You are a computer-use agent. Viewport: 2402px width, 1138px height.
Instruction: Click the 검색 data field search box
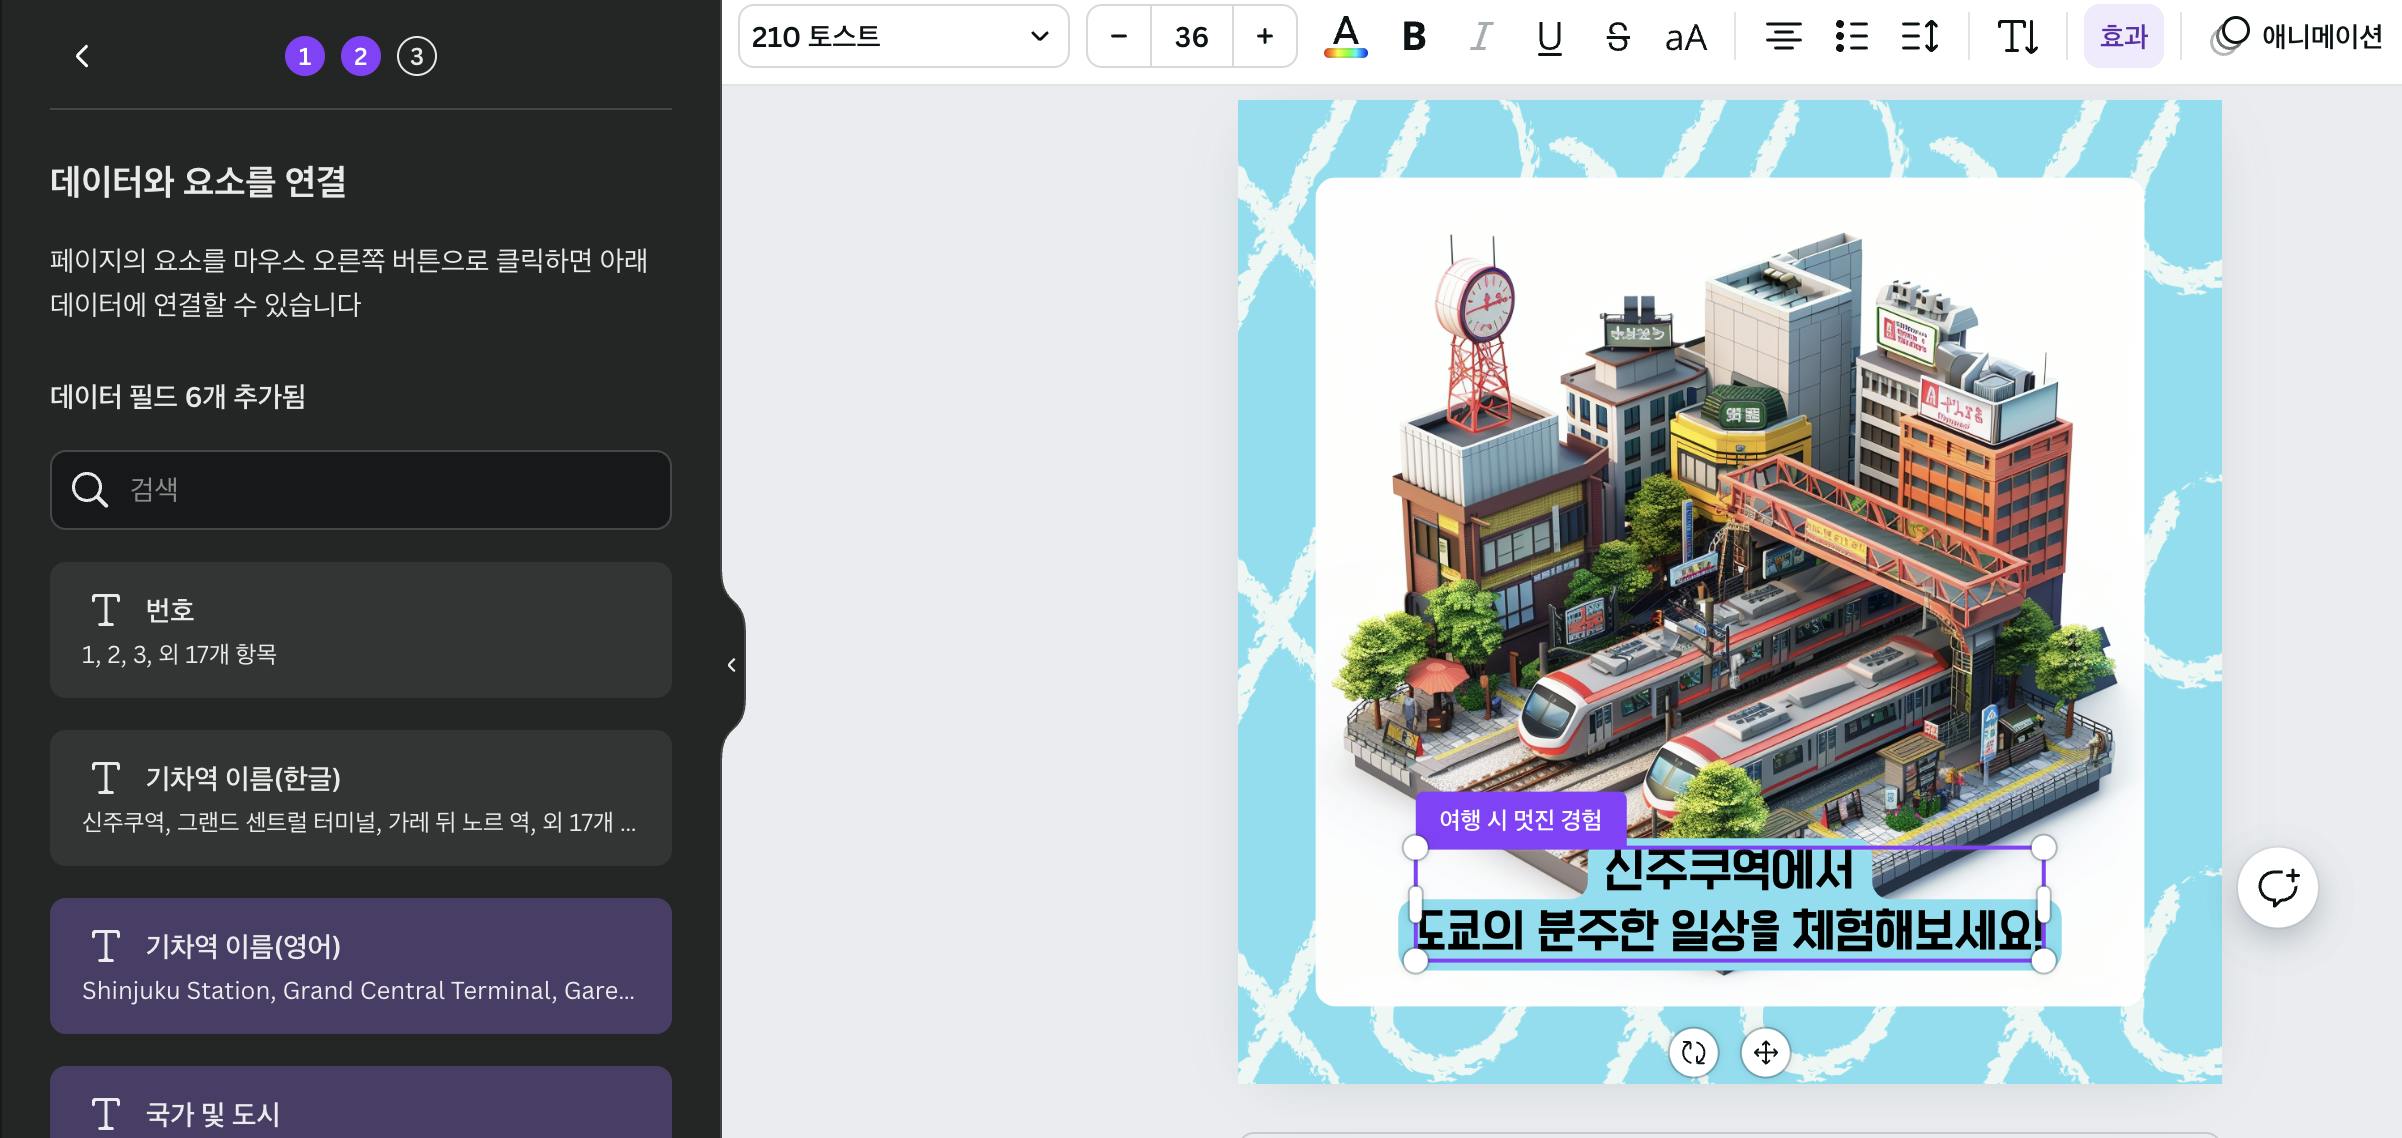pos(360,490)
